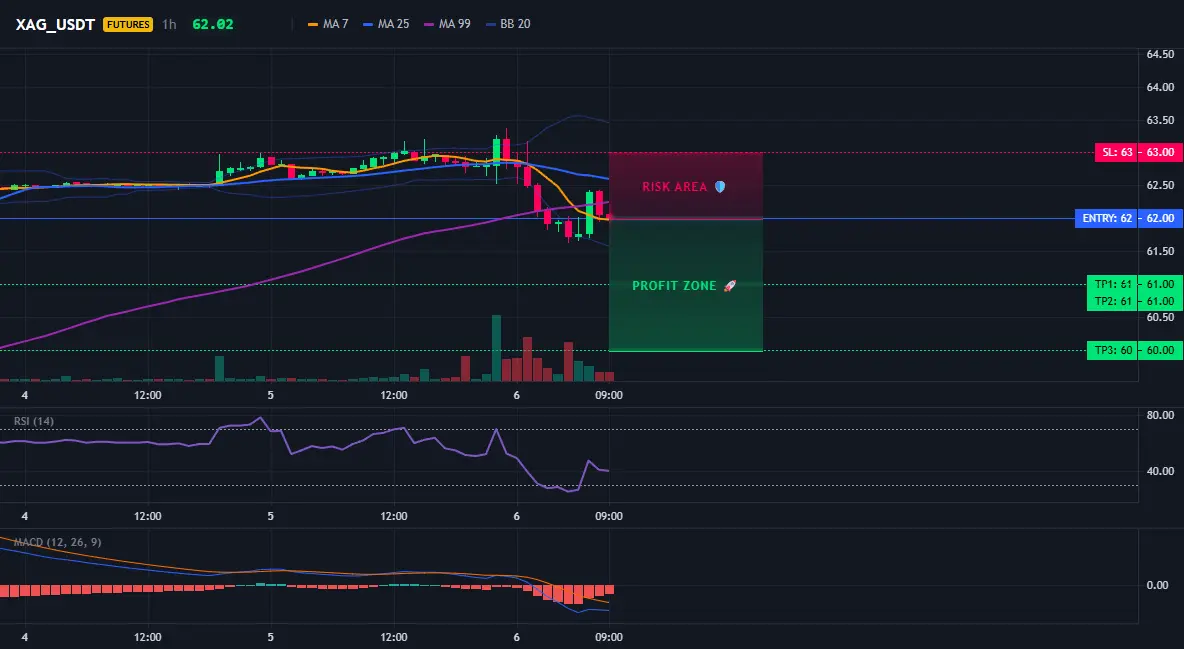Click the 61.50 price axis label
1184x649 pixels.
pyautogui.click(x=1160, y=252)
